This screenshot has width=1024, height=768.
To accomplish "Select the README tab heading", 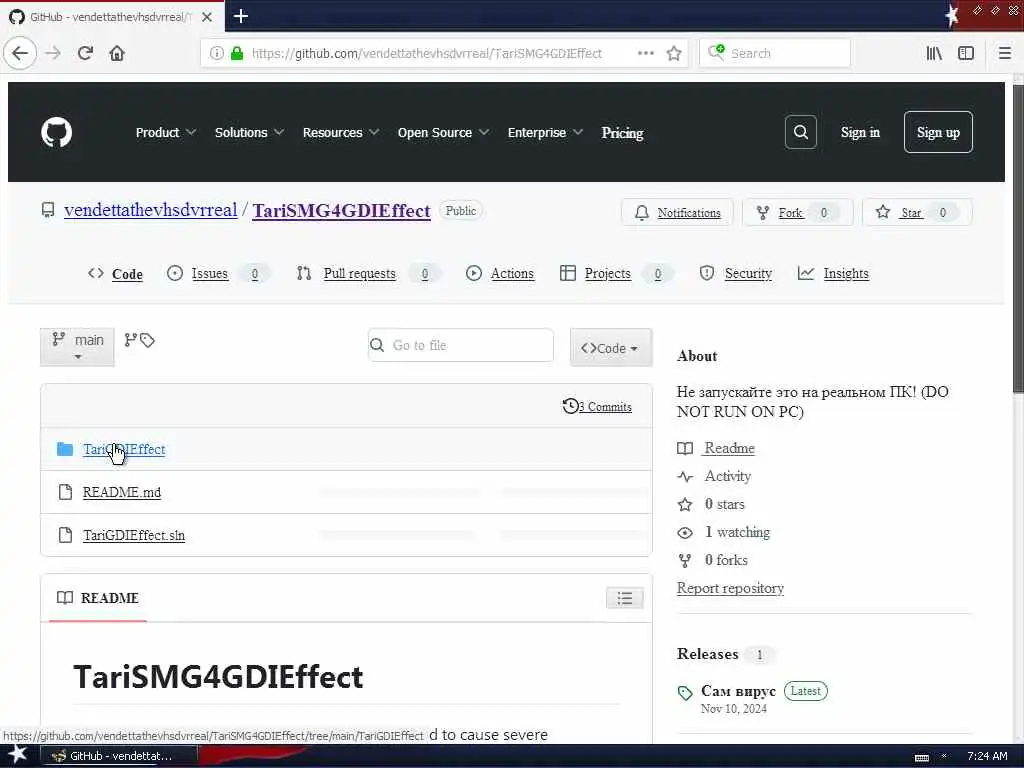I will (98, 598).
